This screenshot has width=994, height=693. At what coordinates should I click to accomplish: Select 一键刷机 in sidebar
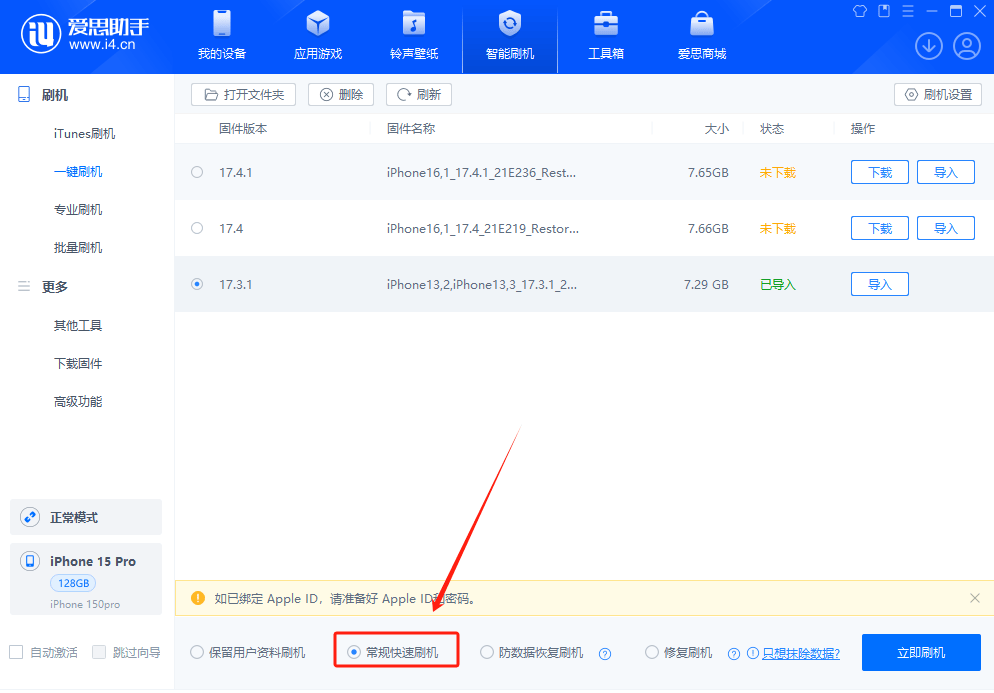pos(78,172)
